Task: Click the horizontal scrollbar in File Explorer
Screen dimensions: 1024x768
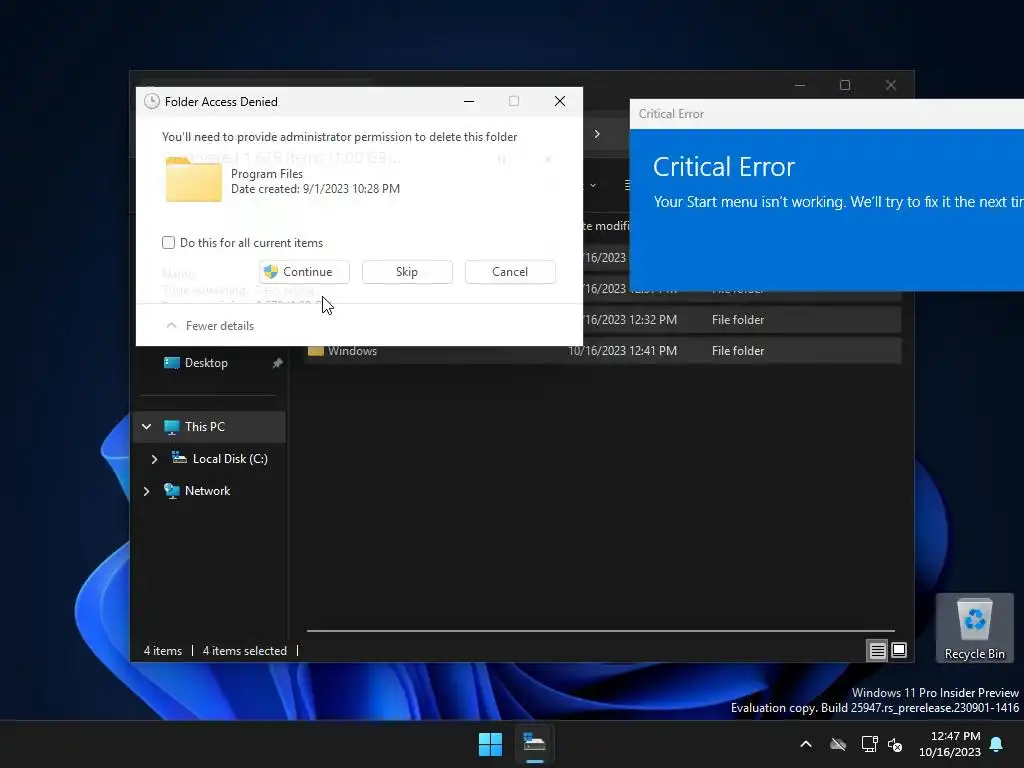Action: [601, 631]
